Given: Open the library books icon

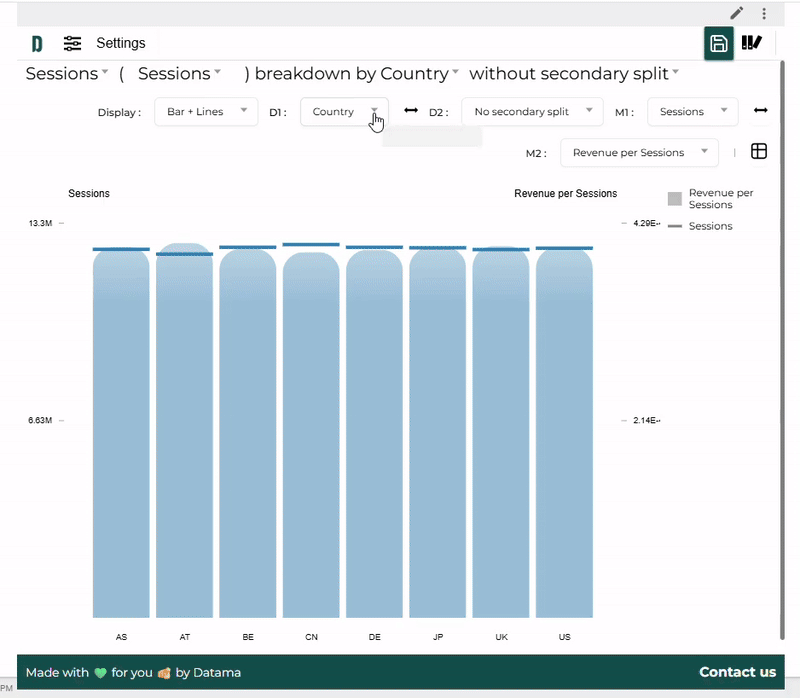Looking at the screenshot, I should pyautogui.click(x=751, y=43).
